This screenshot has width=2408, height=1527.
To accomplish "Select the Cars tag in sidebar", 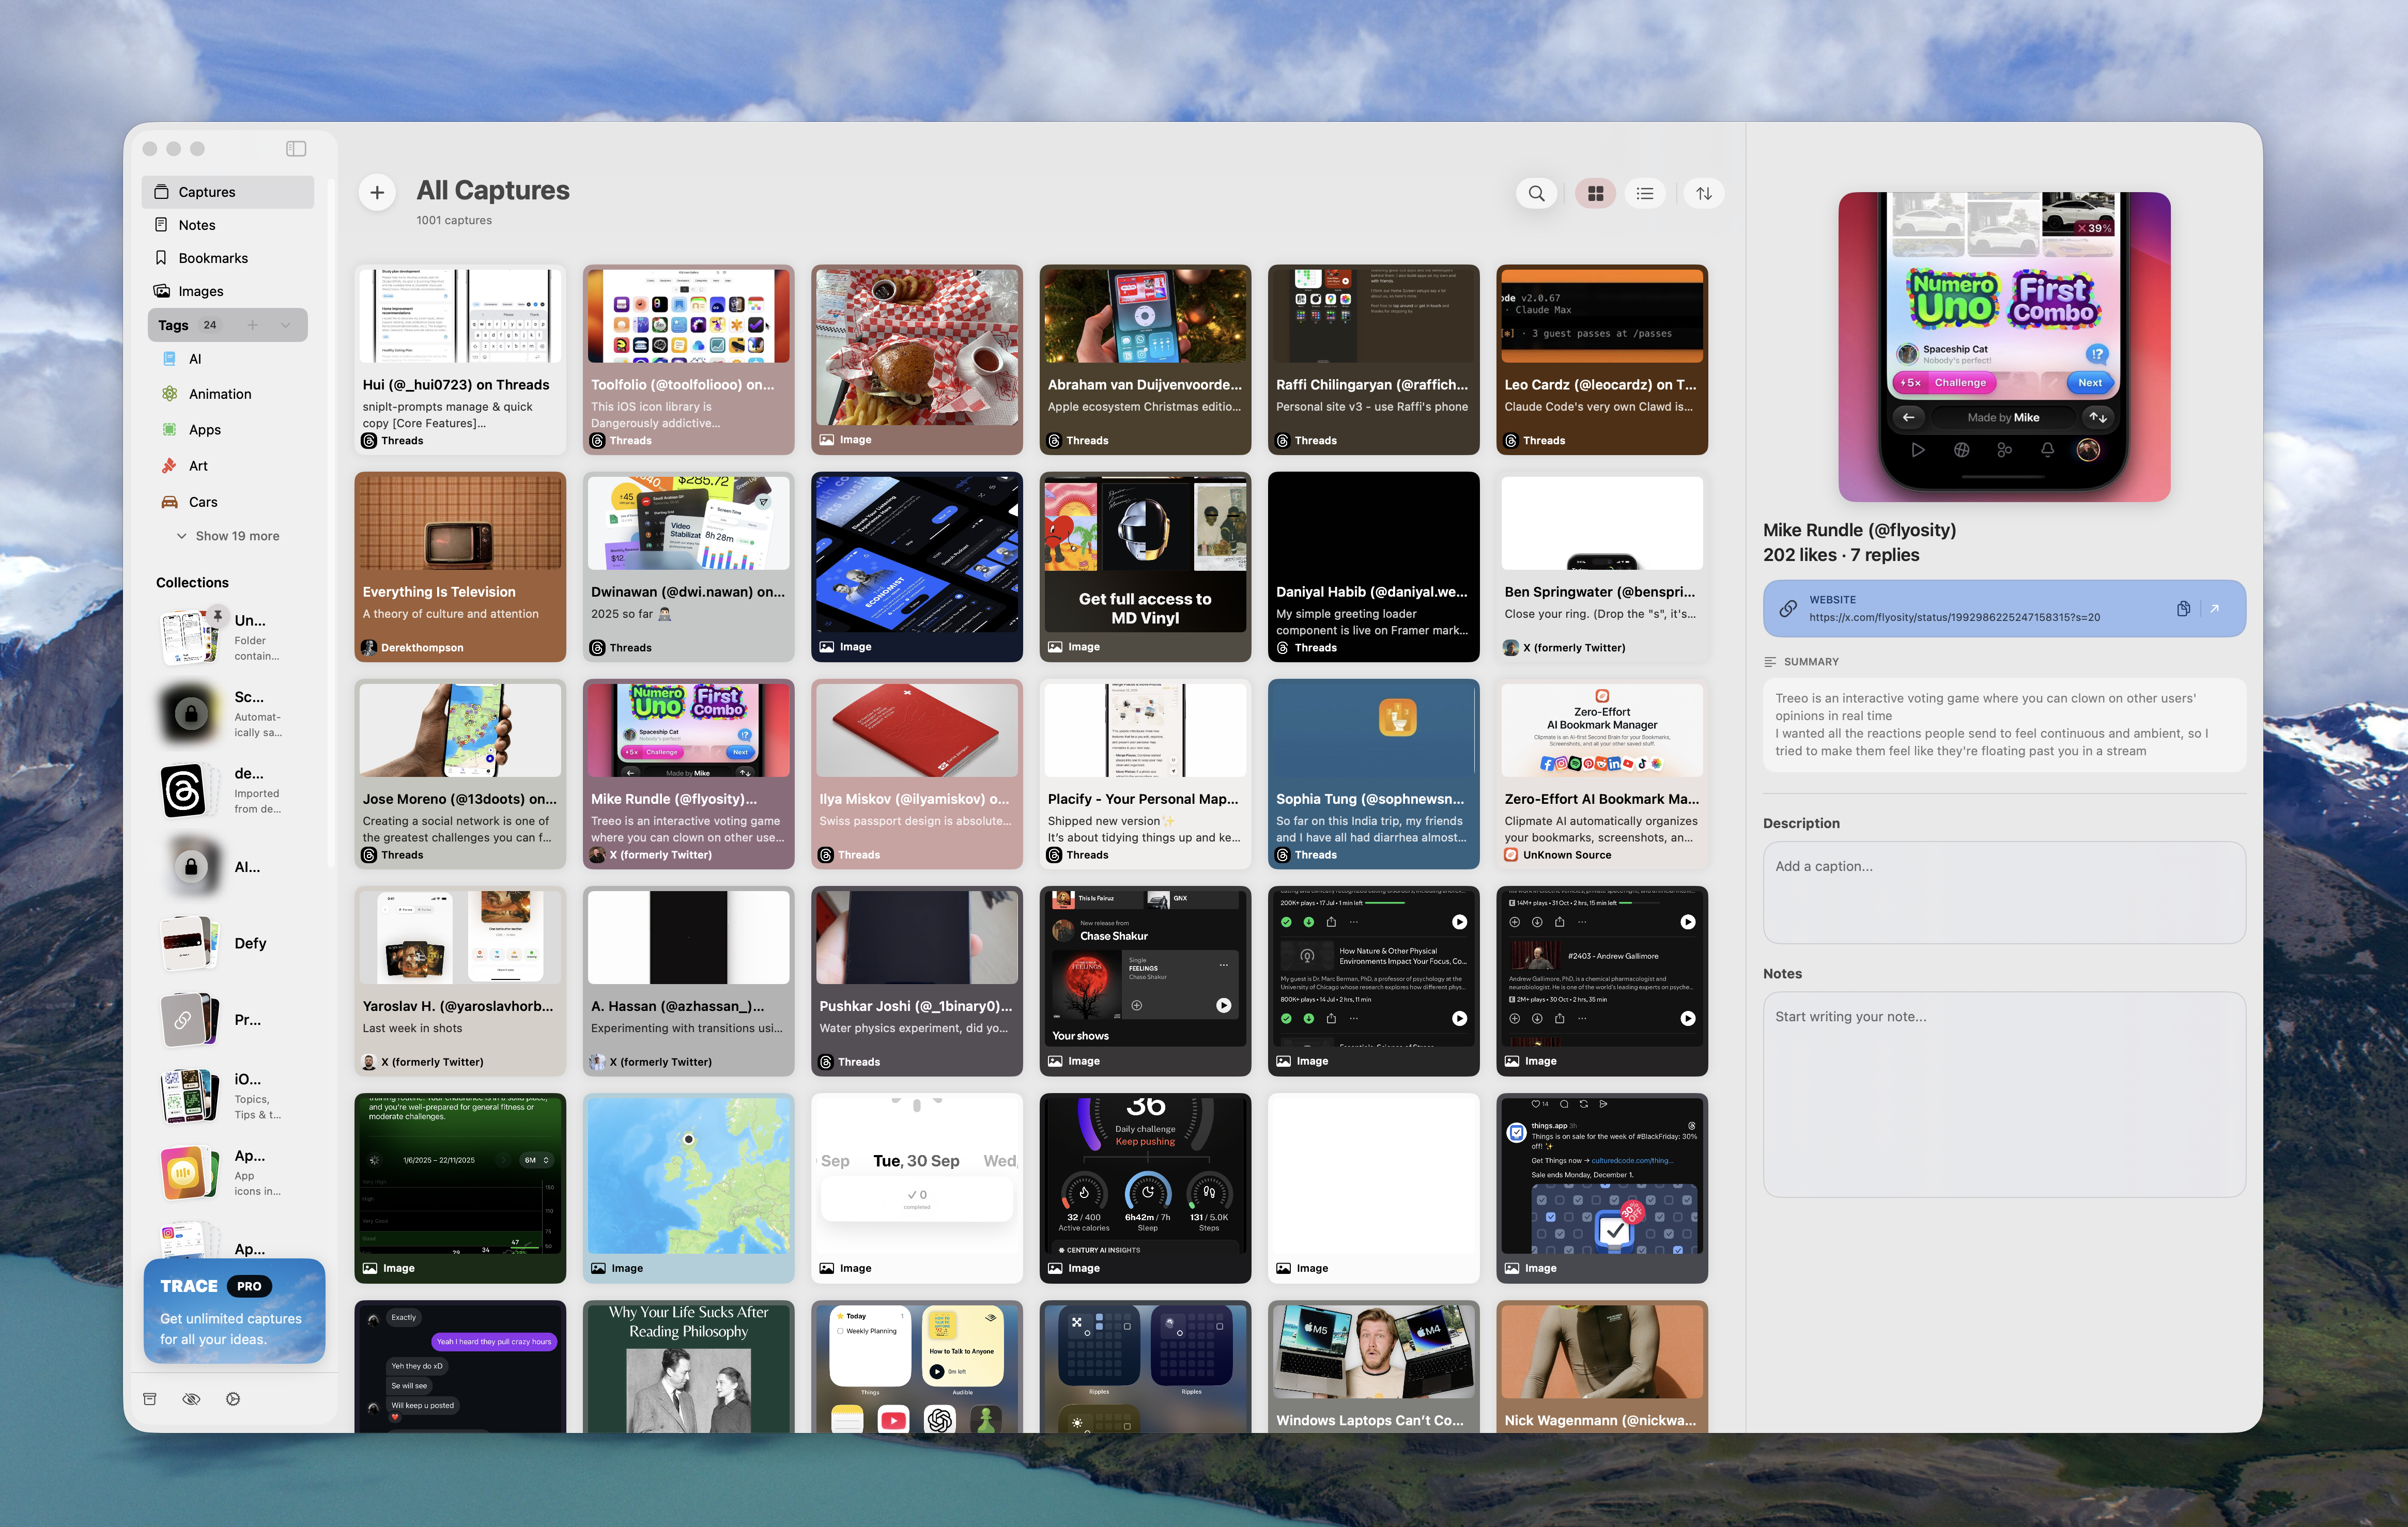I will 203,501.
